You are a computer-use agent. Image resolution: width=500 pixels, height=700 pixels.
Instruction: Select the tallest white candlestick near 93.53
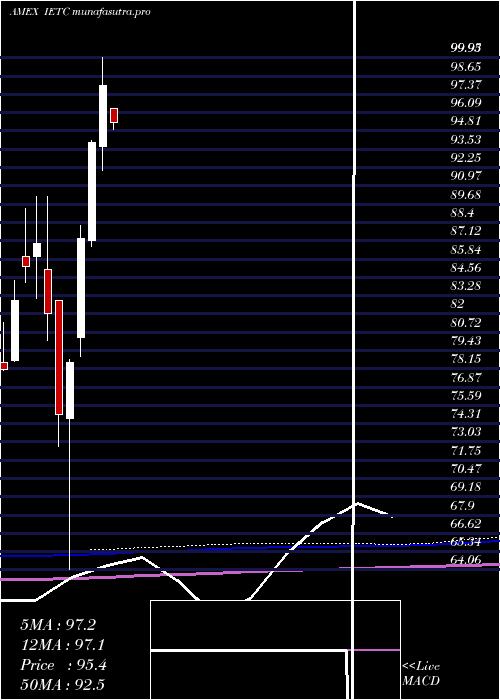92,191
